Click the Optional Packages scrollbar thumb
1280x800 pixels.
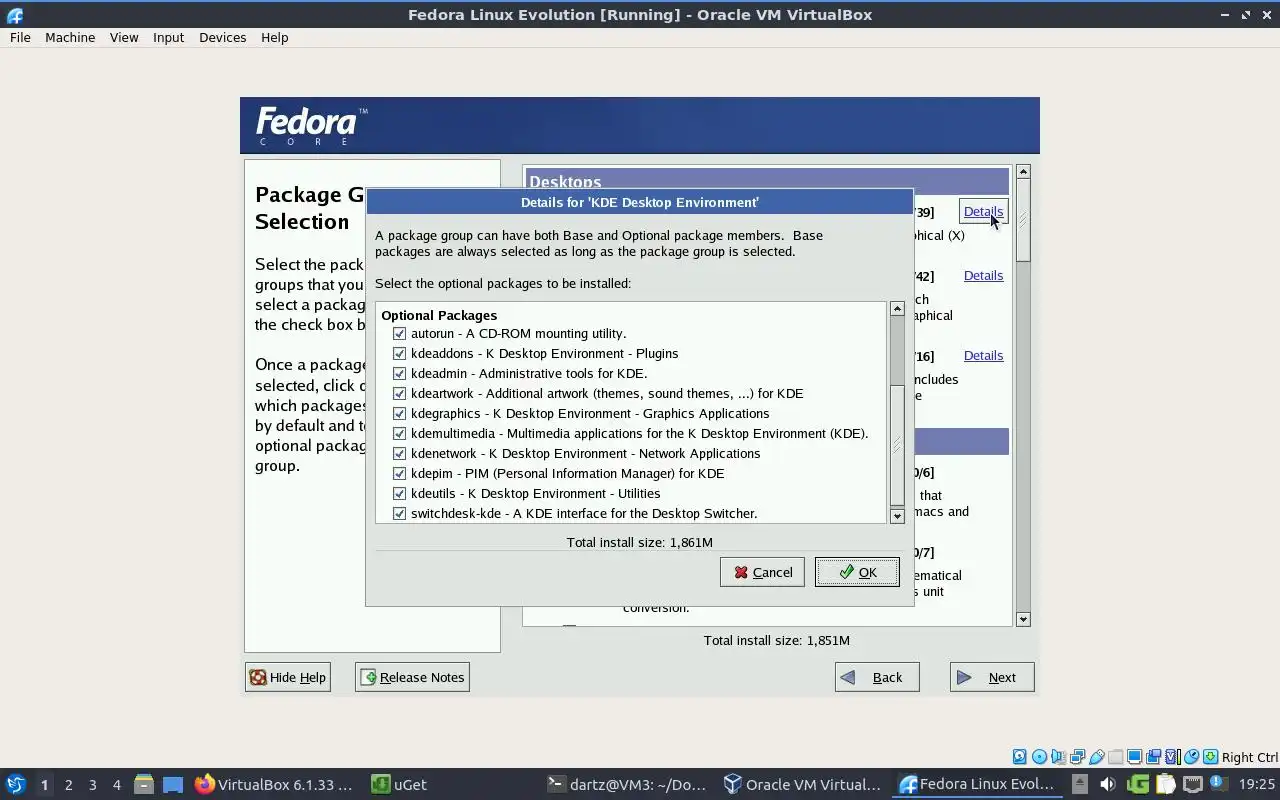pyautogui.click(x=897, y=445)
